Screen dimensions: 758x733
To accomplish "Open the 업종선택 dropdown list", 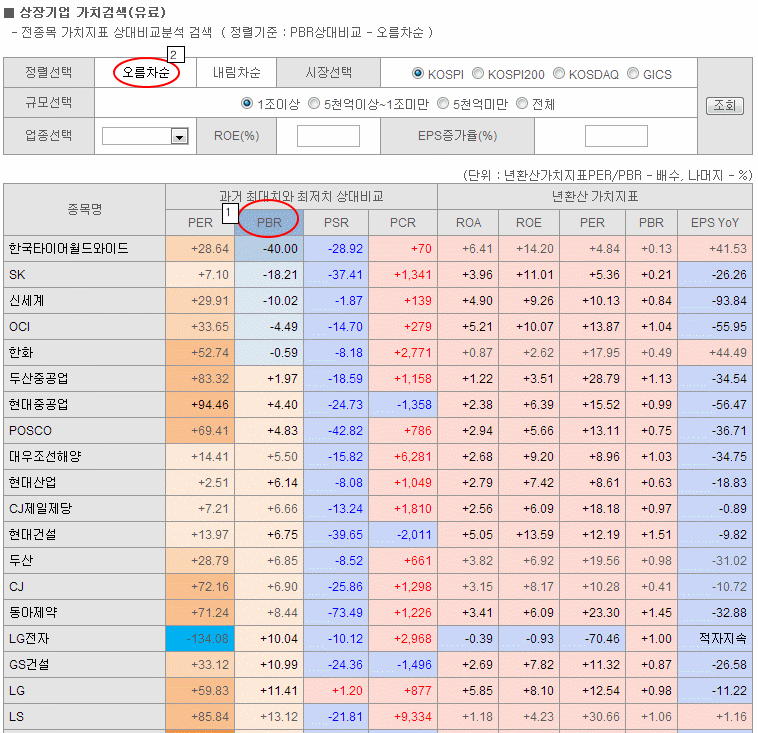I will coord(145,136).
